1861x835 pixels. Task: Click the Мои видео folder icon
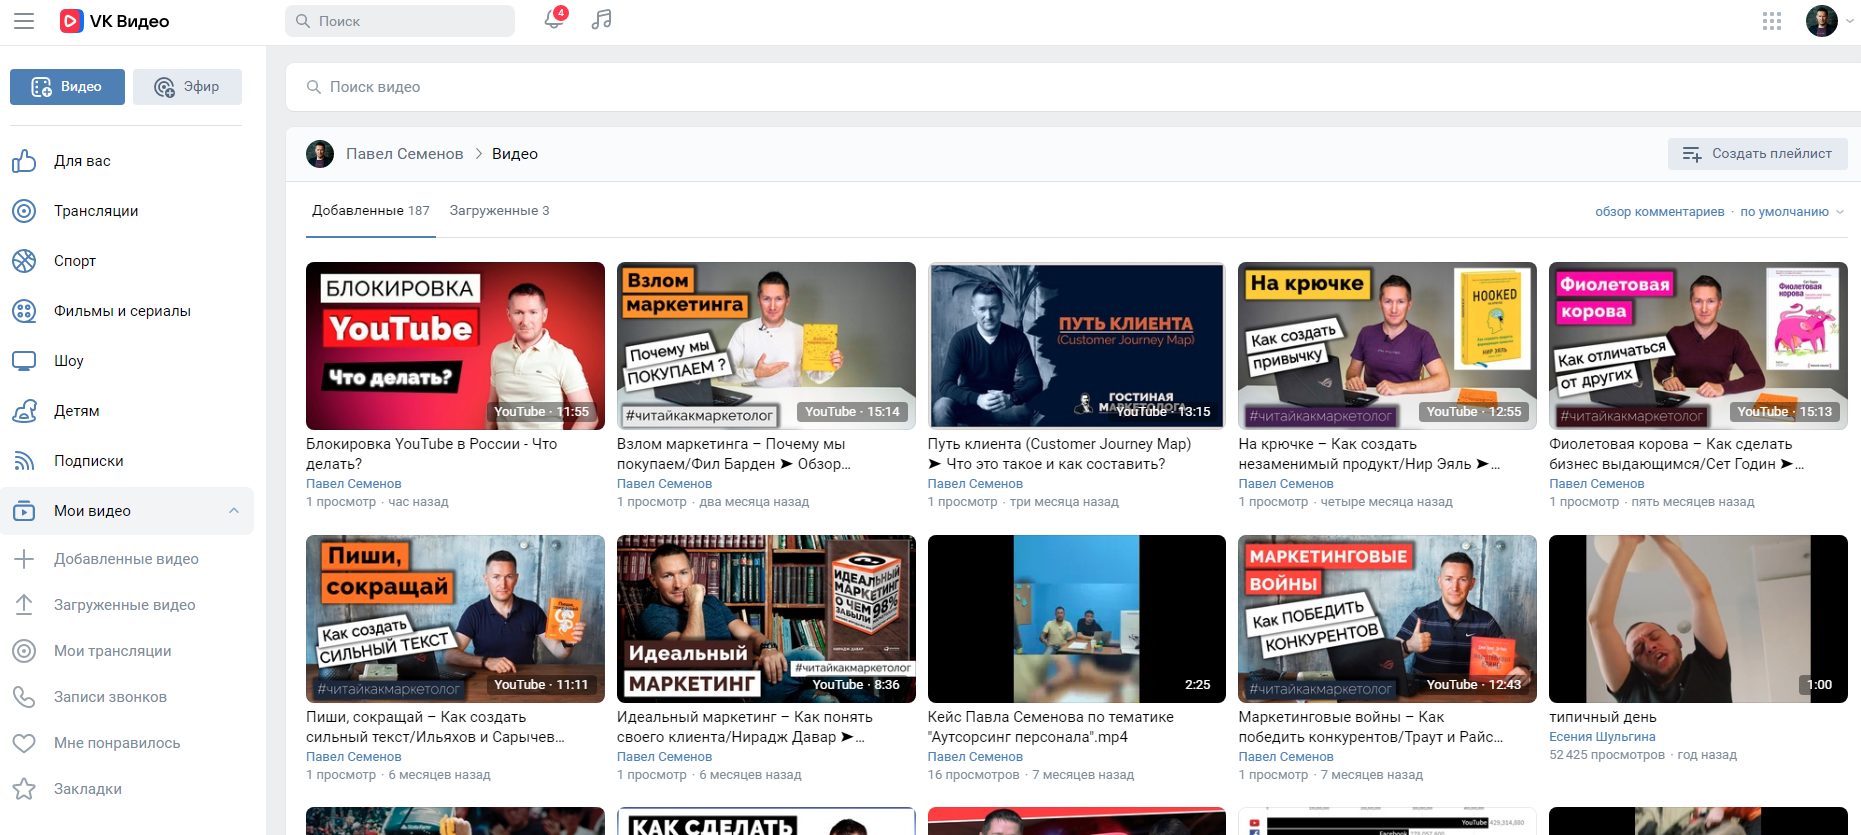pos(24,511)
